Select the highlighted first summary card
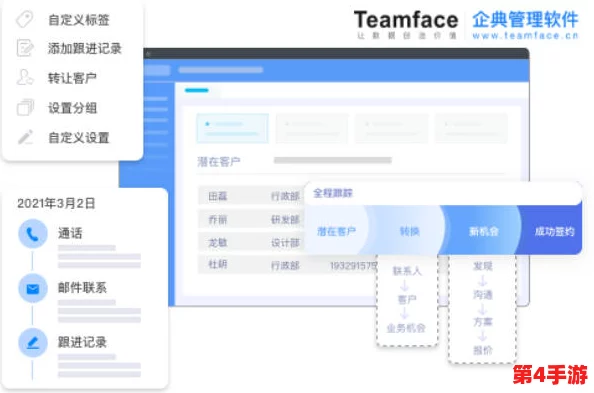This screenshot has width=594, height=393. (233, 128)
